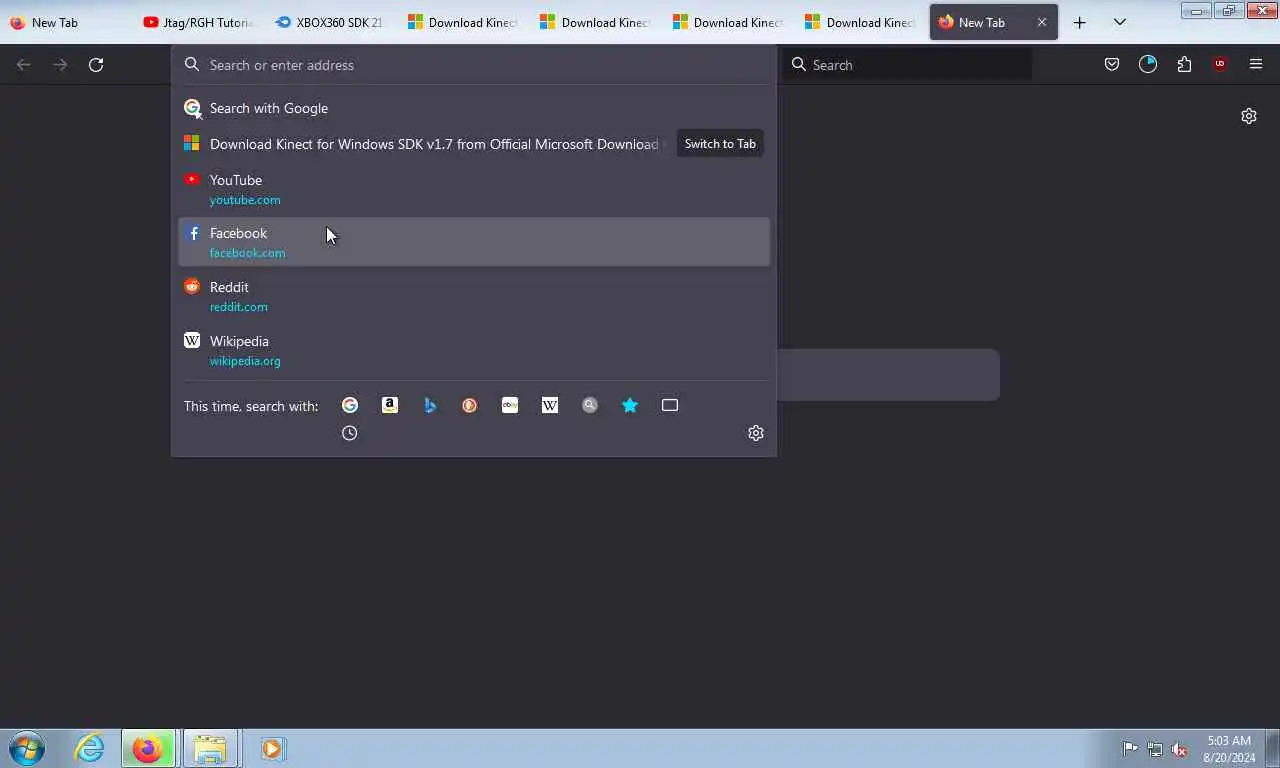Switch to the first New Tab tab

[x=66, y=22]
